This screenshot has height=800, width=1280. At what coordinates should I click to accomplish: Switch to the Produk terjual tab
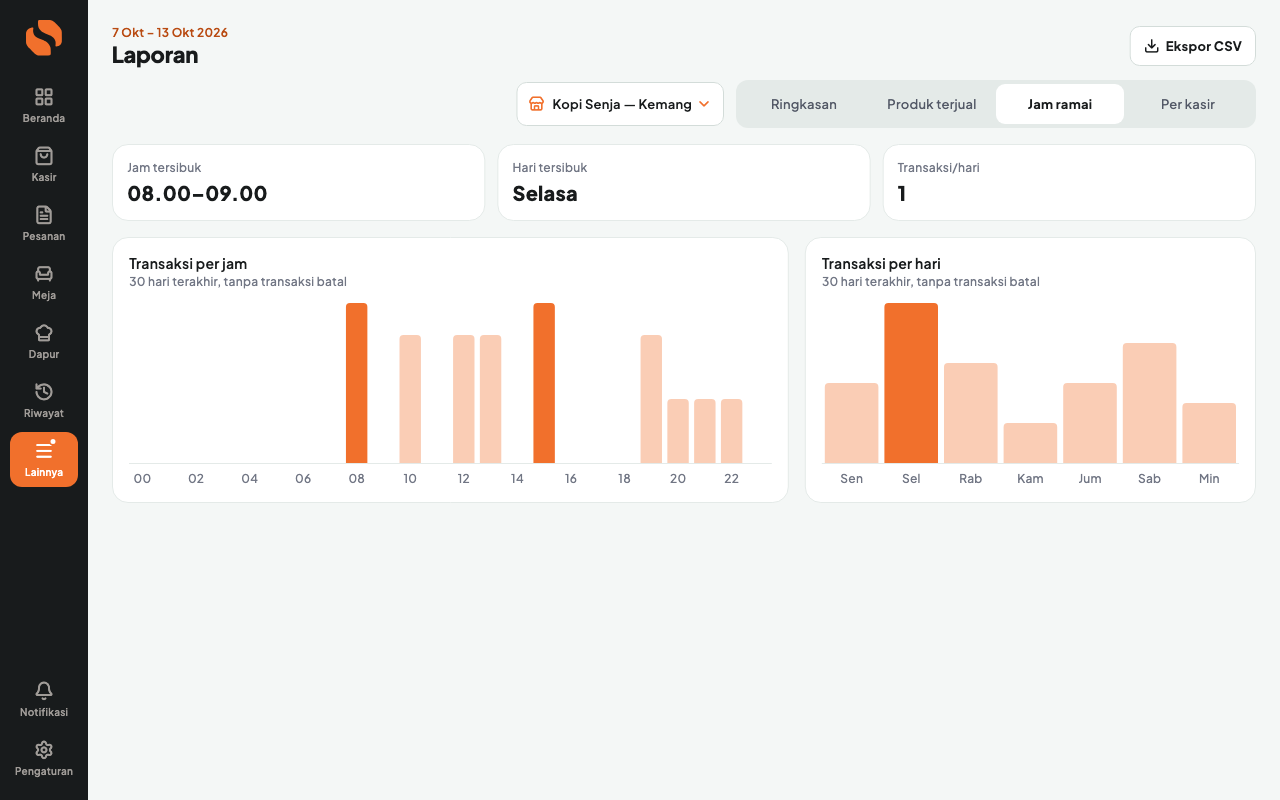[x=932, y=104]
